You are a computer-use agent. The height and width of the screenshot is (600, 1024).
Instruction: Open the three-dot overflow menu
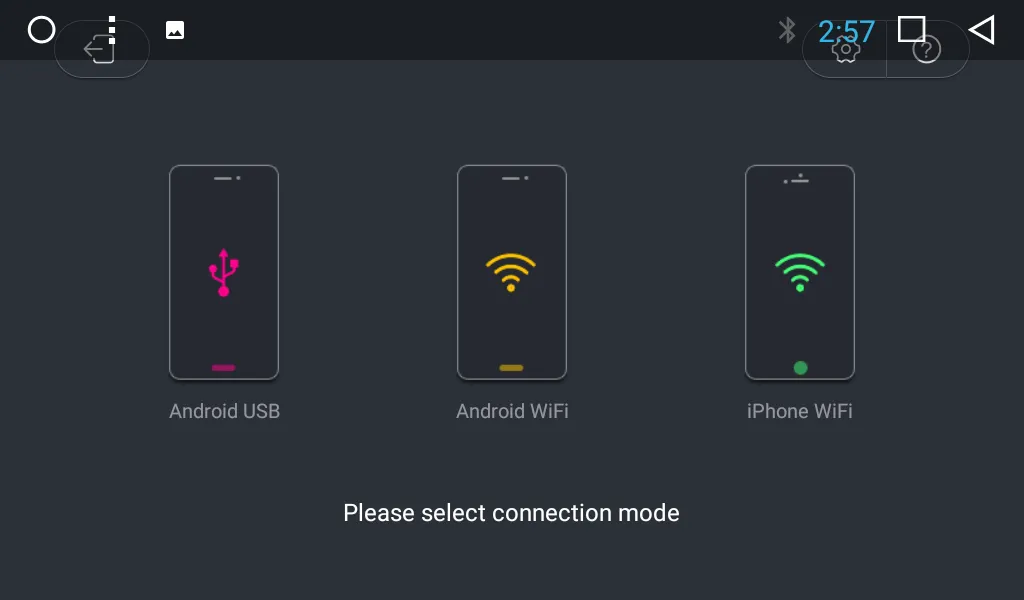tap(112, 29)
